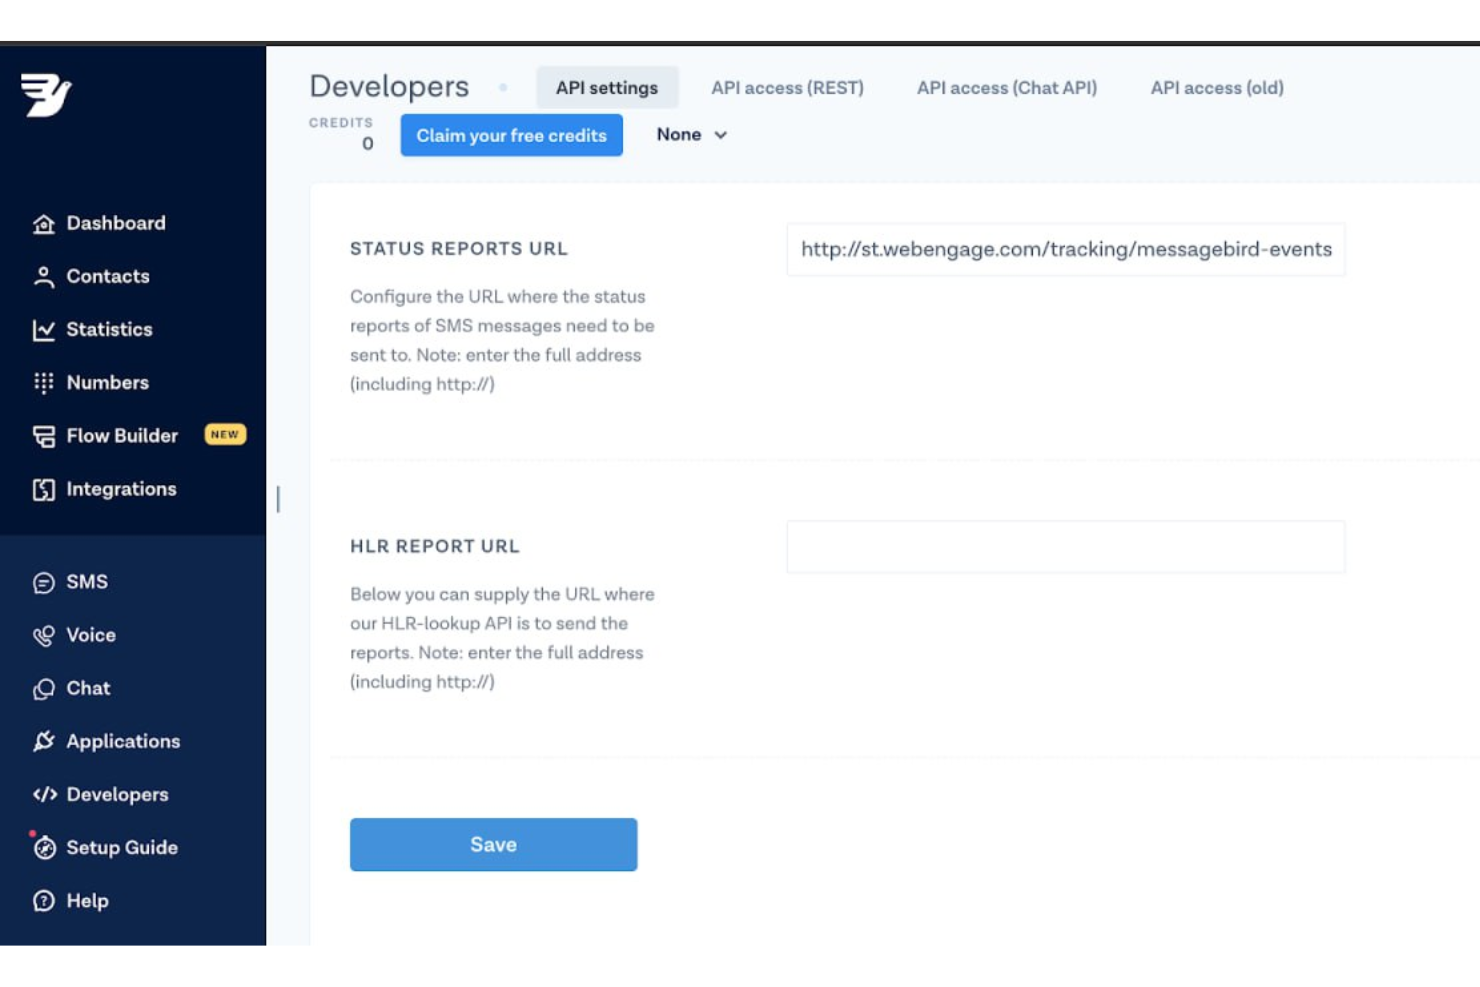Screen dimensions: 1480x987
Task: Click the SMS speech bubble icon
Action: (x=43, y=582)
